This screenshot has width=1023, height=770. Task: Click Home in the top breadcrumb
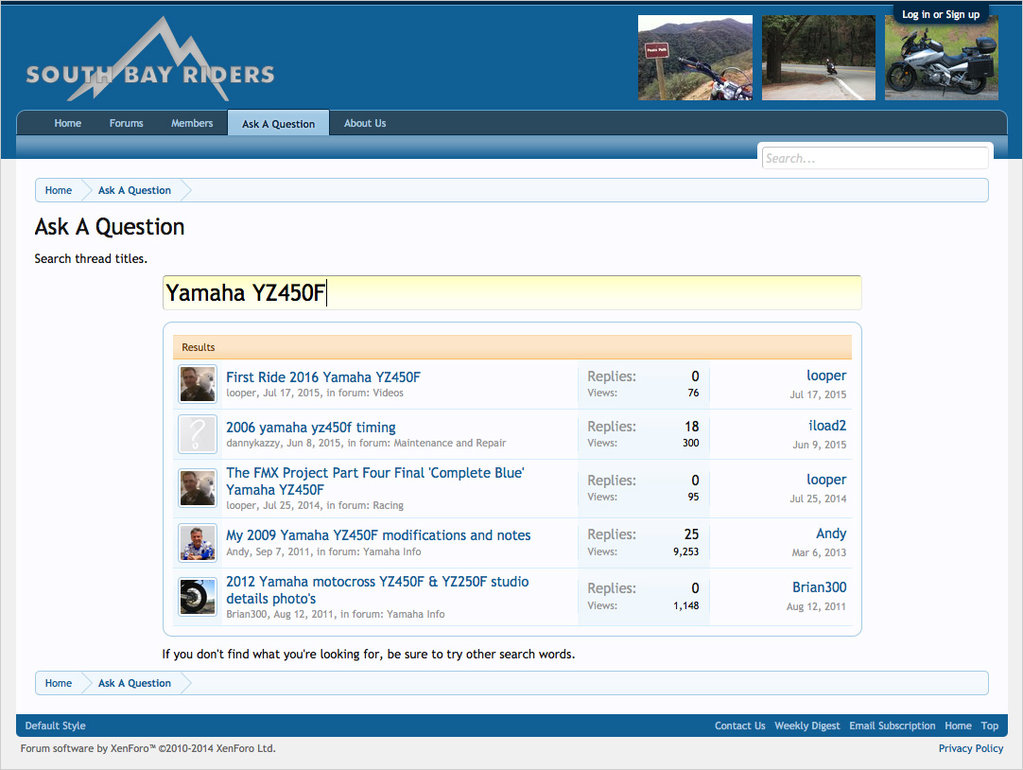(58, 190)
